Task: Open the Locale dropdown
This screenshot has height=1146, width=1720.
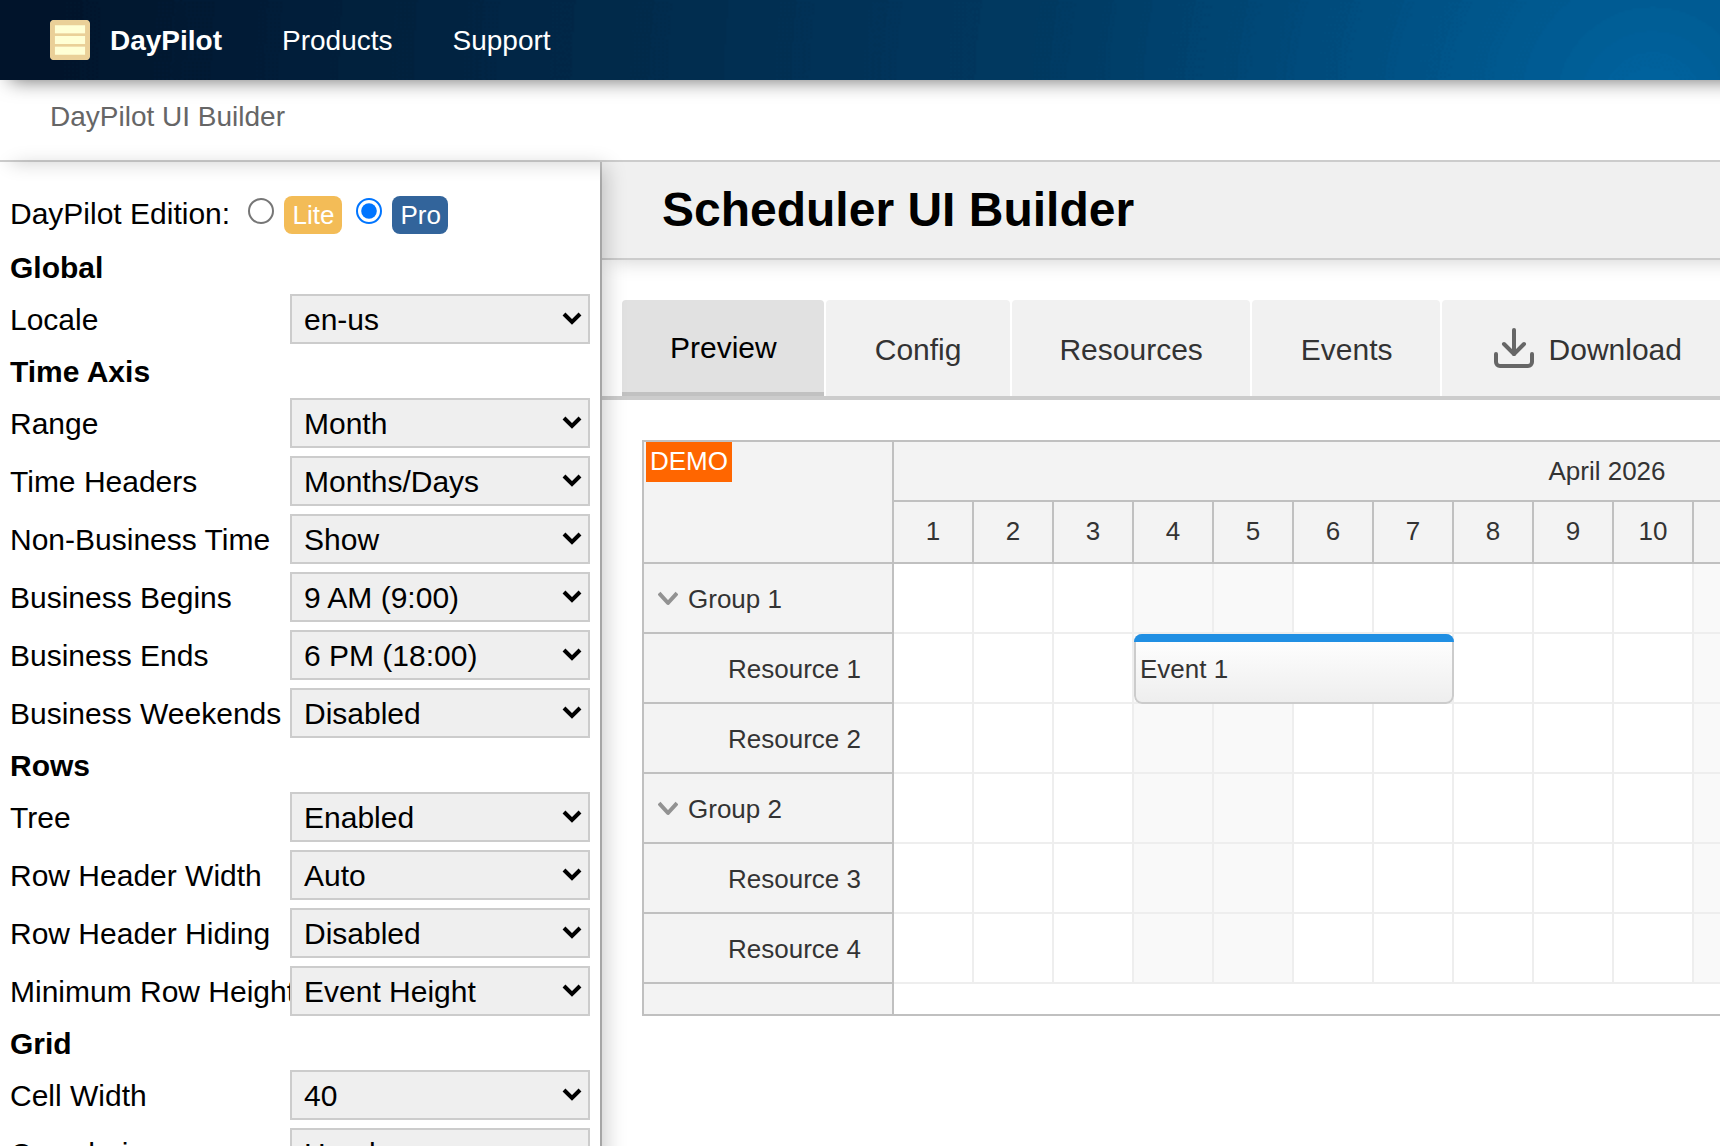Action: point(439,319)
